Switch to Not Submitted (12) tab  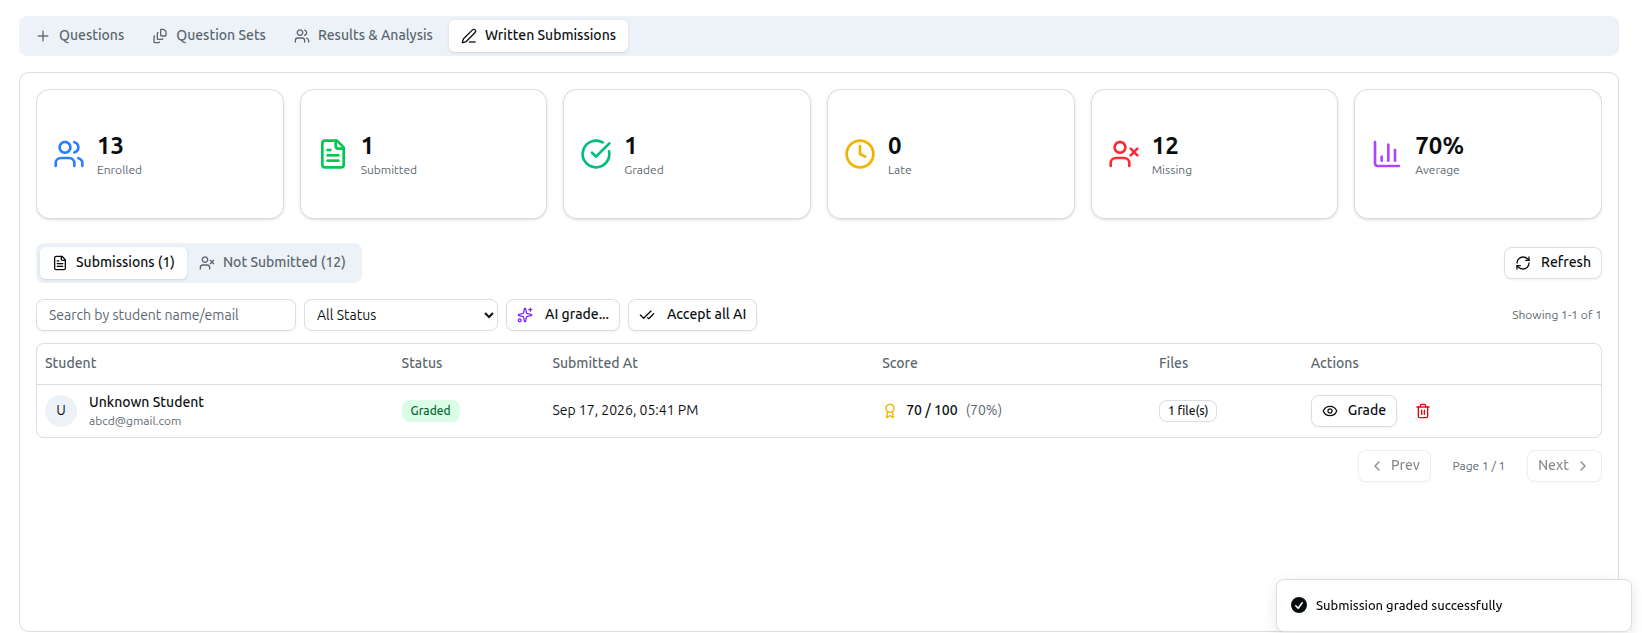(x=272, y=262)
